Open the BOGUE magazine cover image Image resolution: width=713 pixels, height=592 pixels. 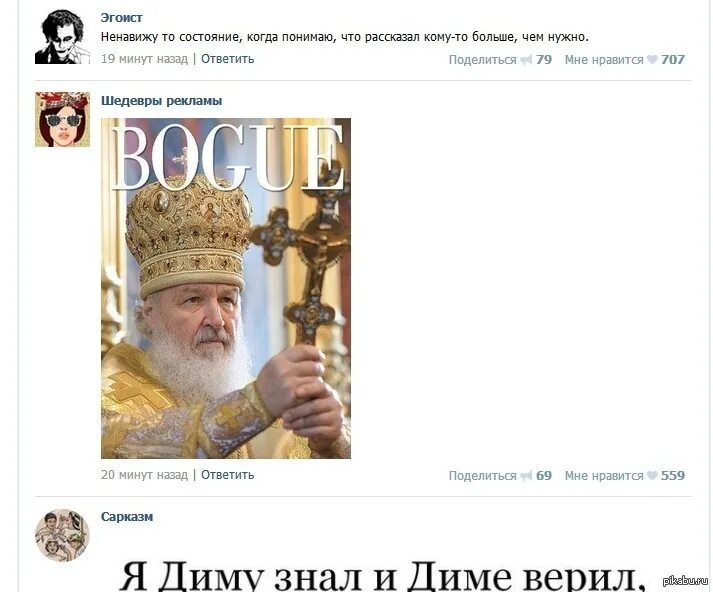coord(226,288)
